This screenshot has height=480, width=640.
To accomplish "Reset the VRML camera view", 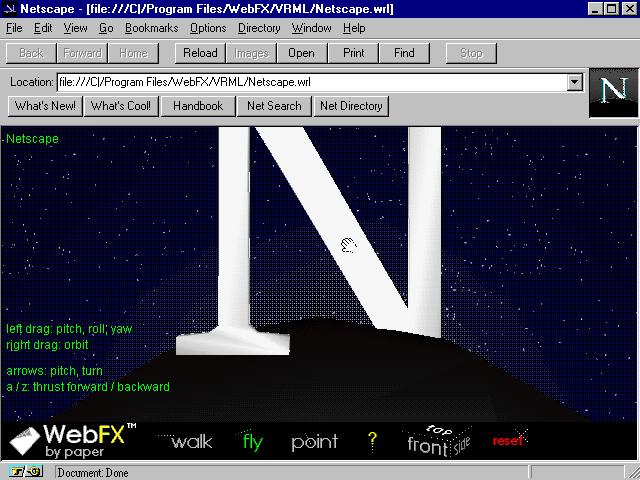I will [x=508, y=440].
